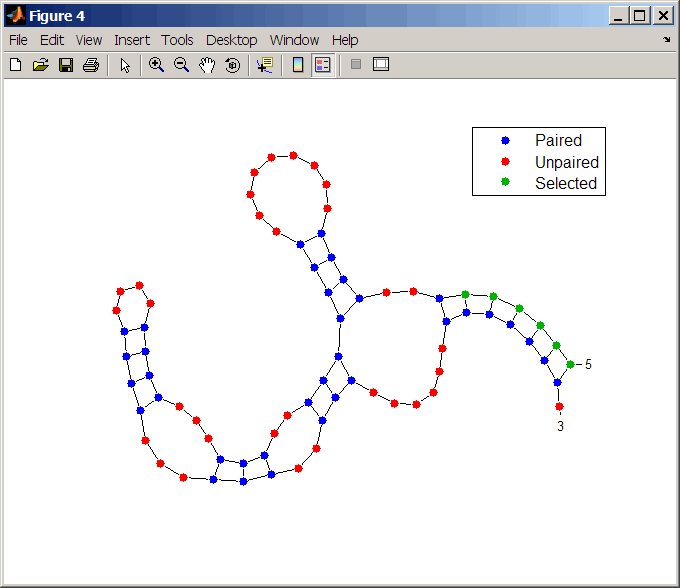680x588 pixels.
Task: Open the Tools menu
Action: tap(177, 40)
